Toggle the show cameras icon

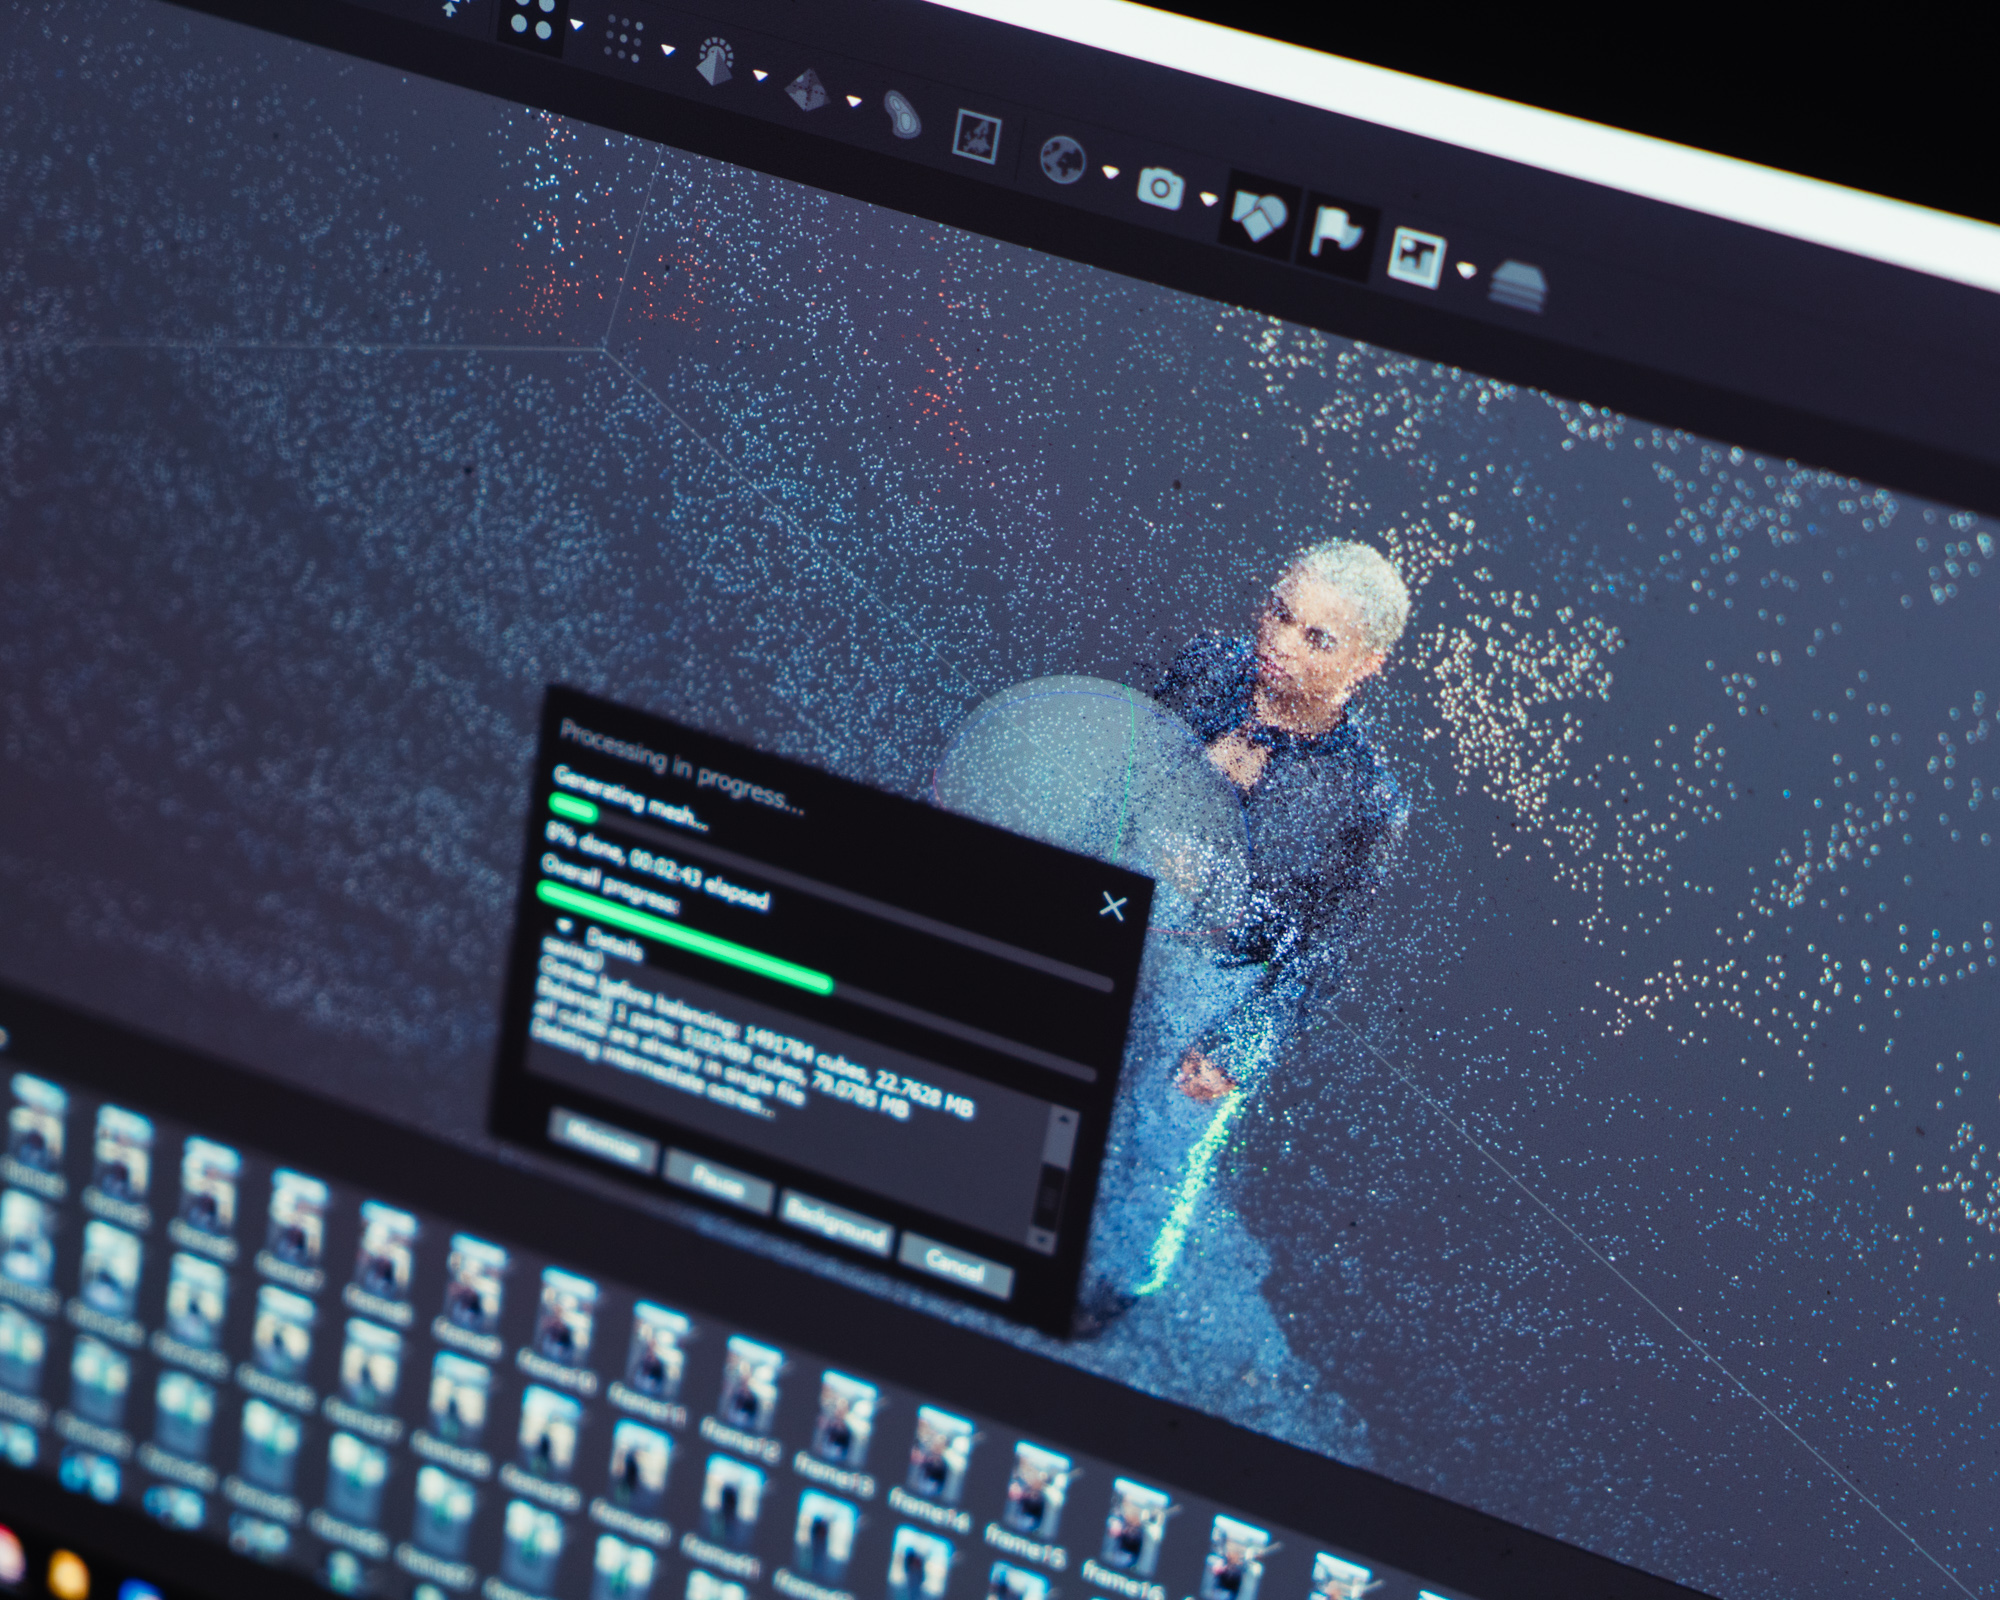(1160, 187)
